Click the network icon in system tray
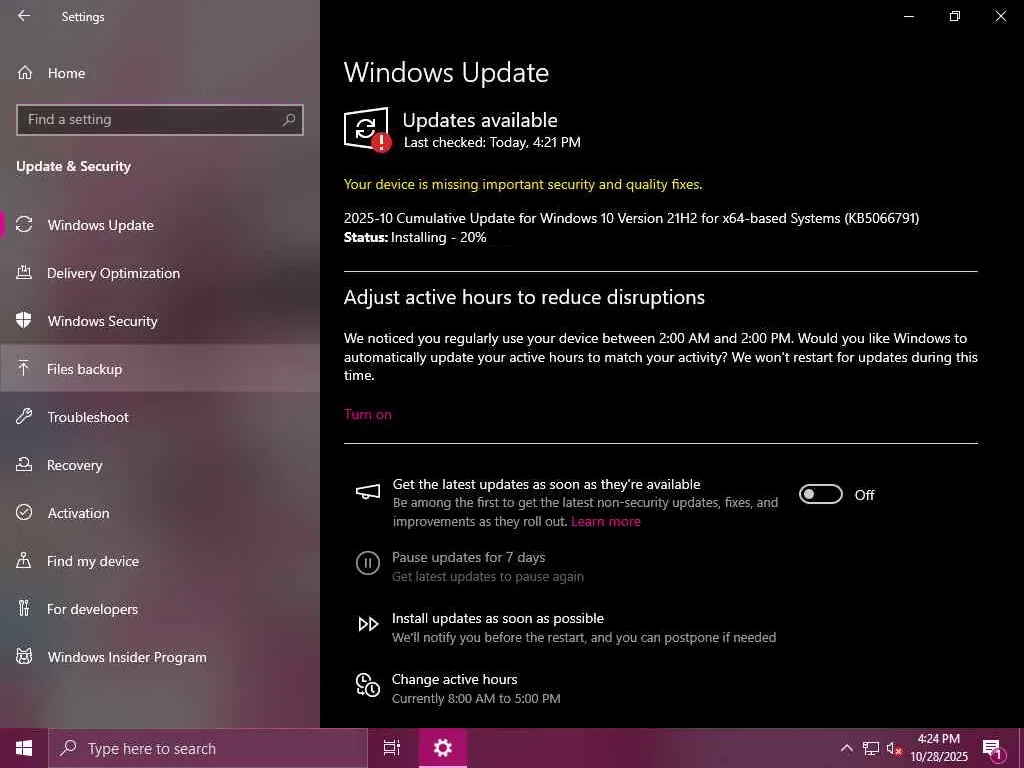This screenshot has height=768, width=1024. point(871,748)
